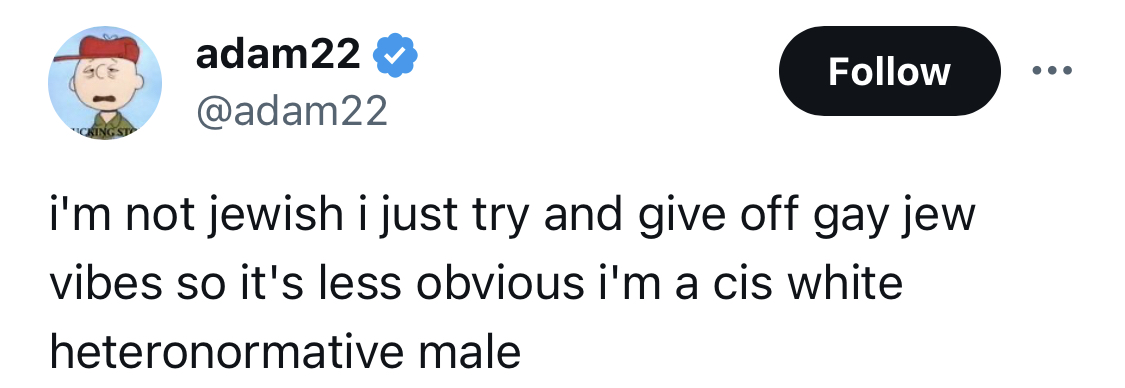Click the red cap in the avatar image
This screenshot has width=1125, height=388.
click(x=109, y=49)
